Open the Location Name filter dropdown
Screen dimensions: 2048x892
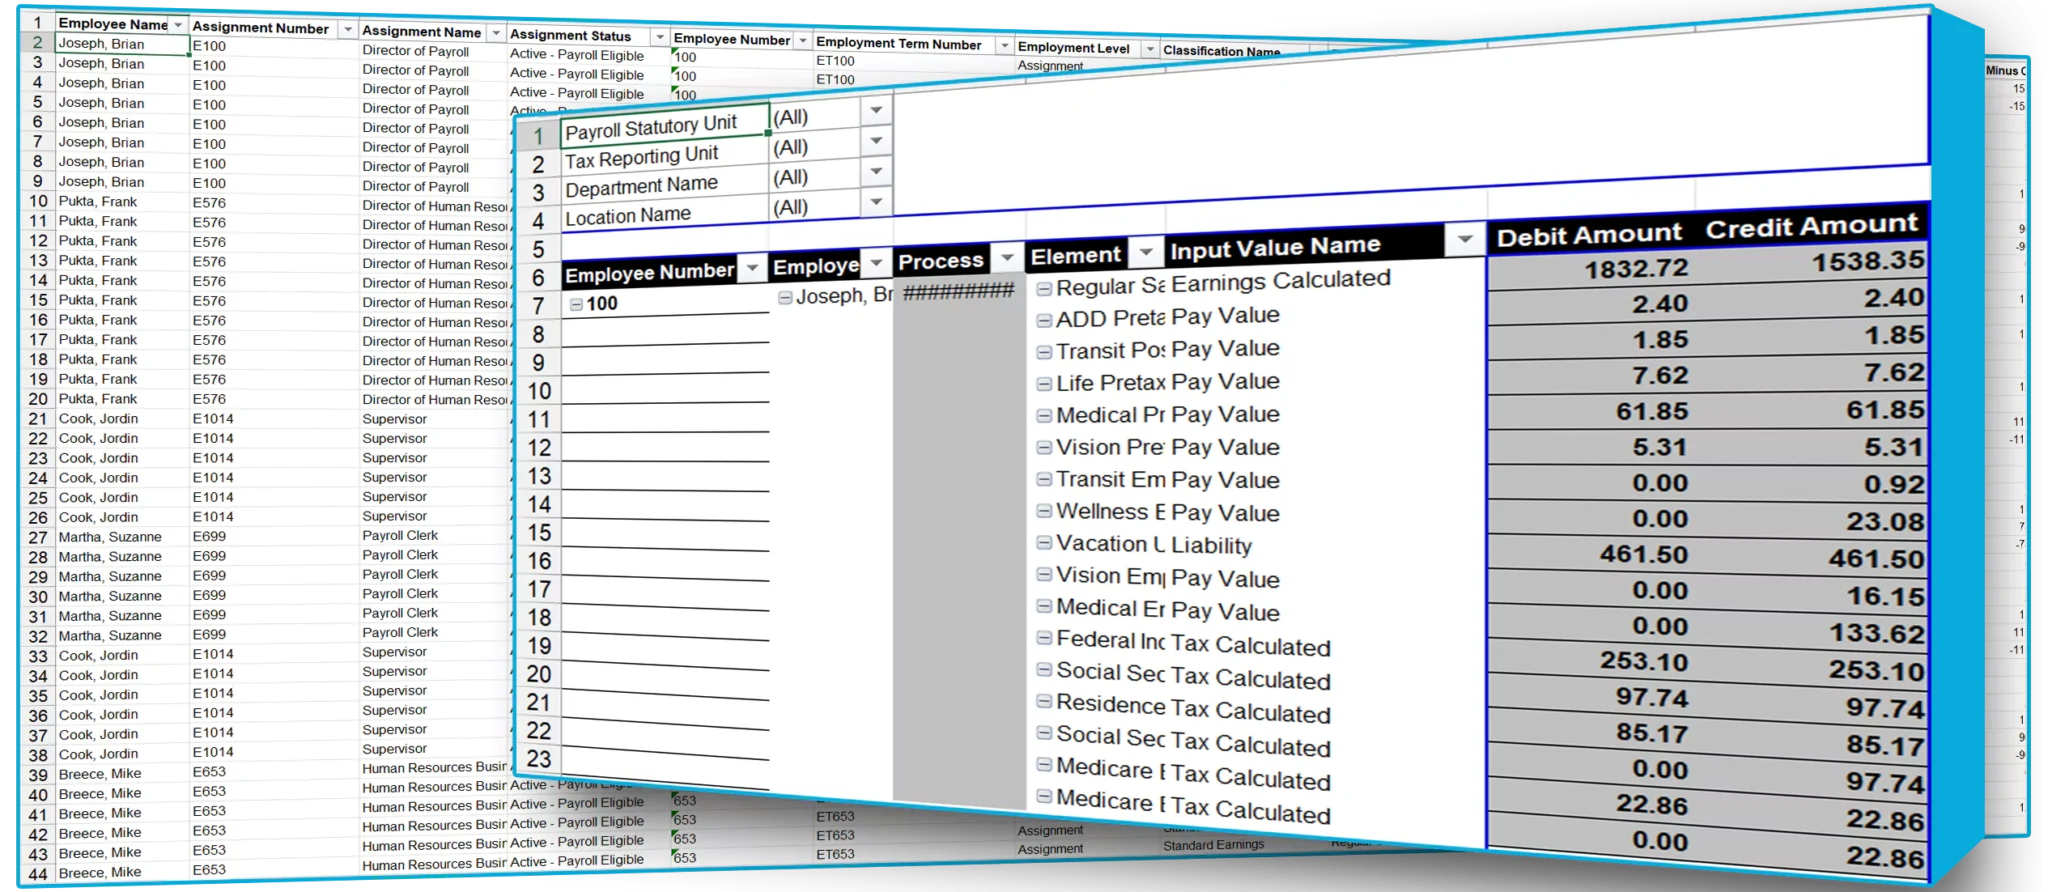(x=876, y=202)
